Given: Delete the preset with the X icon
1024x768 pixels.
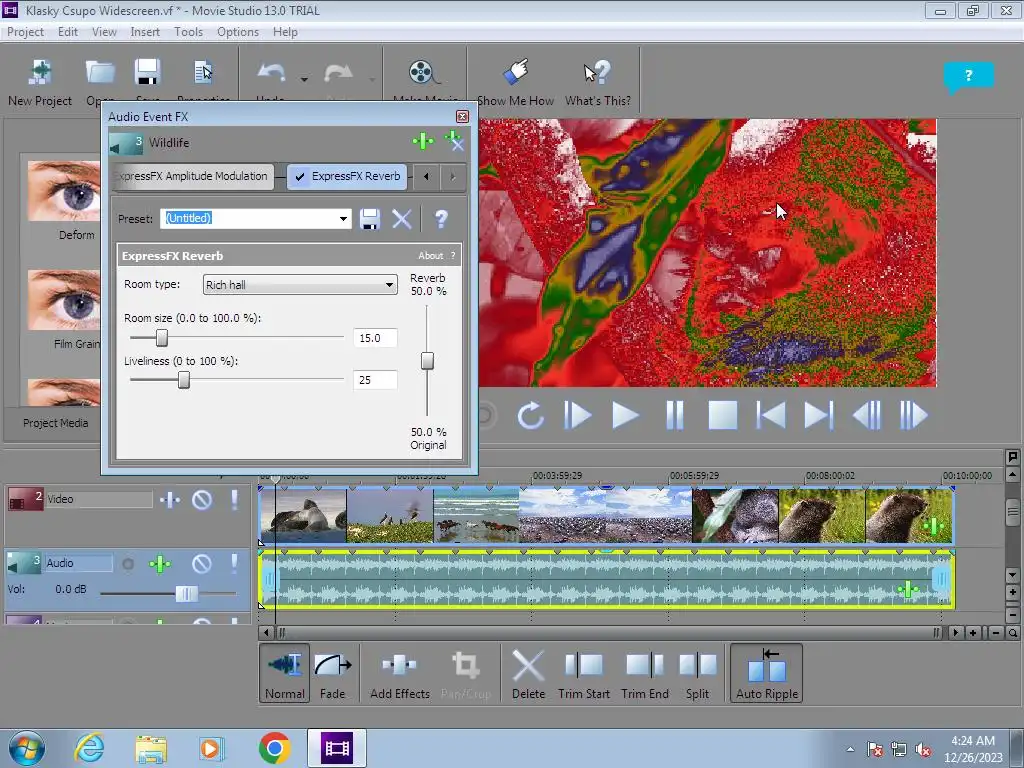Looking at the screenshot, I should tap(402, 219).
